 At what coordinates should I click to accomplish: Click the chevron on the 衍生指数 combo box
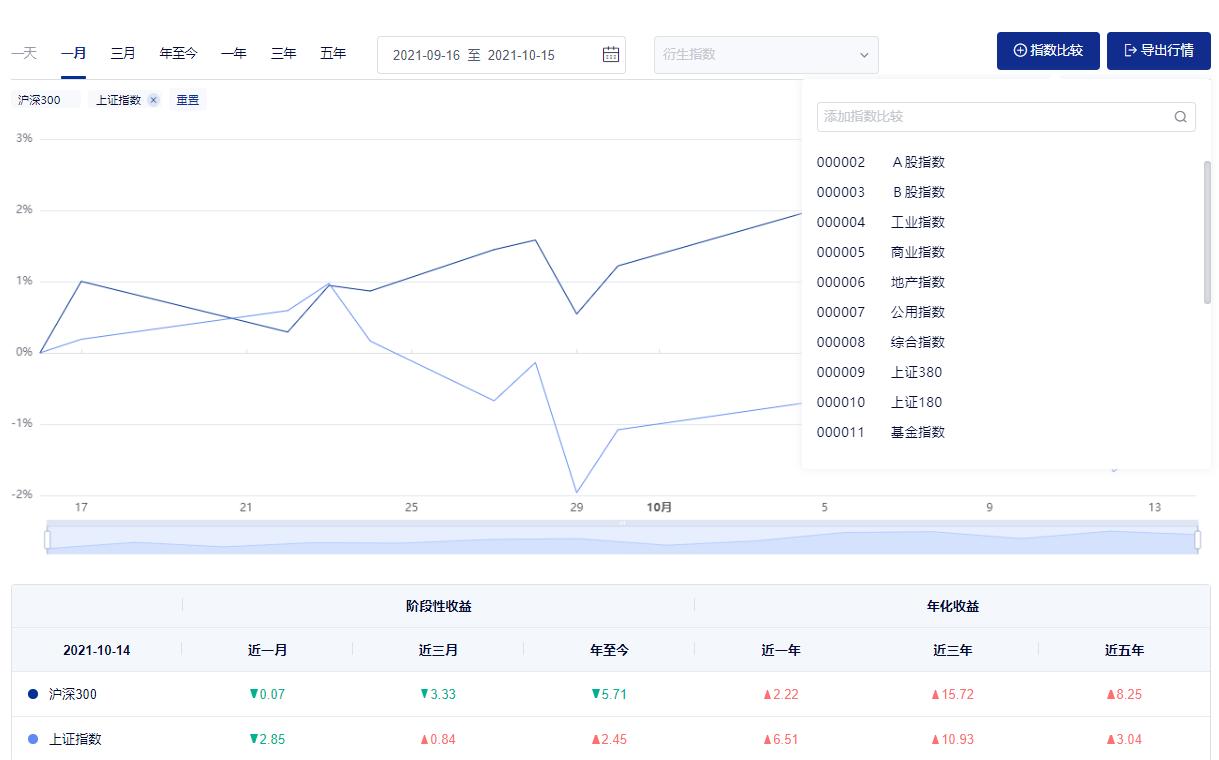pyautogui.click(x=864, y=54)
